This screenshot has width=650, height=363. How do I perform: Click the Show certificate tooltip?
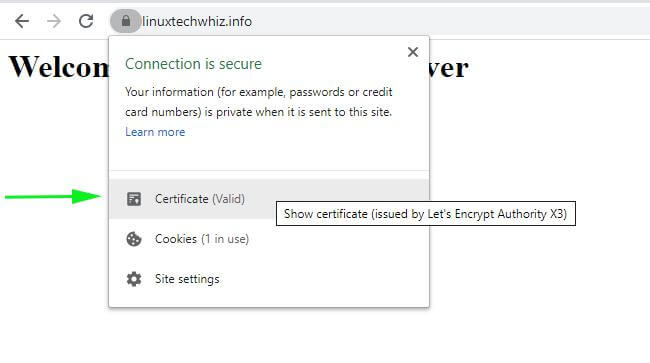pos(426,214)
